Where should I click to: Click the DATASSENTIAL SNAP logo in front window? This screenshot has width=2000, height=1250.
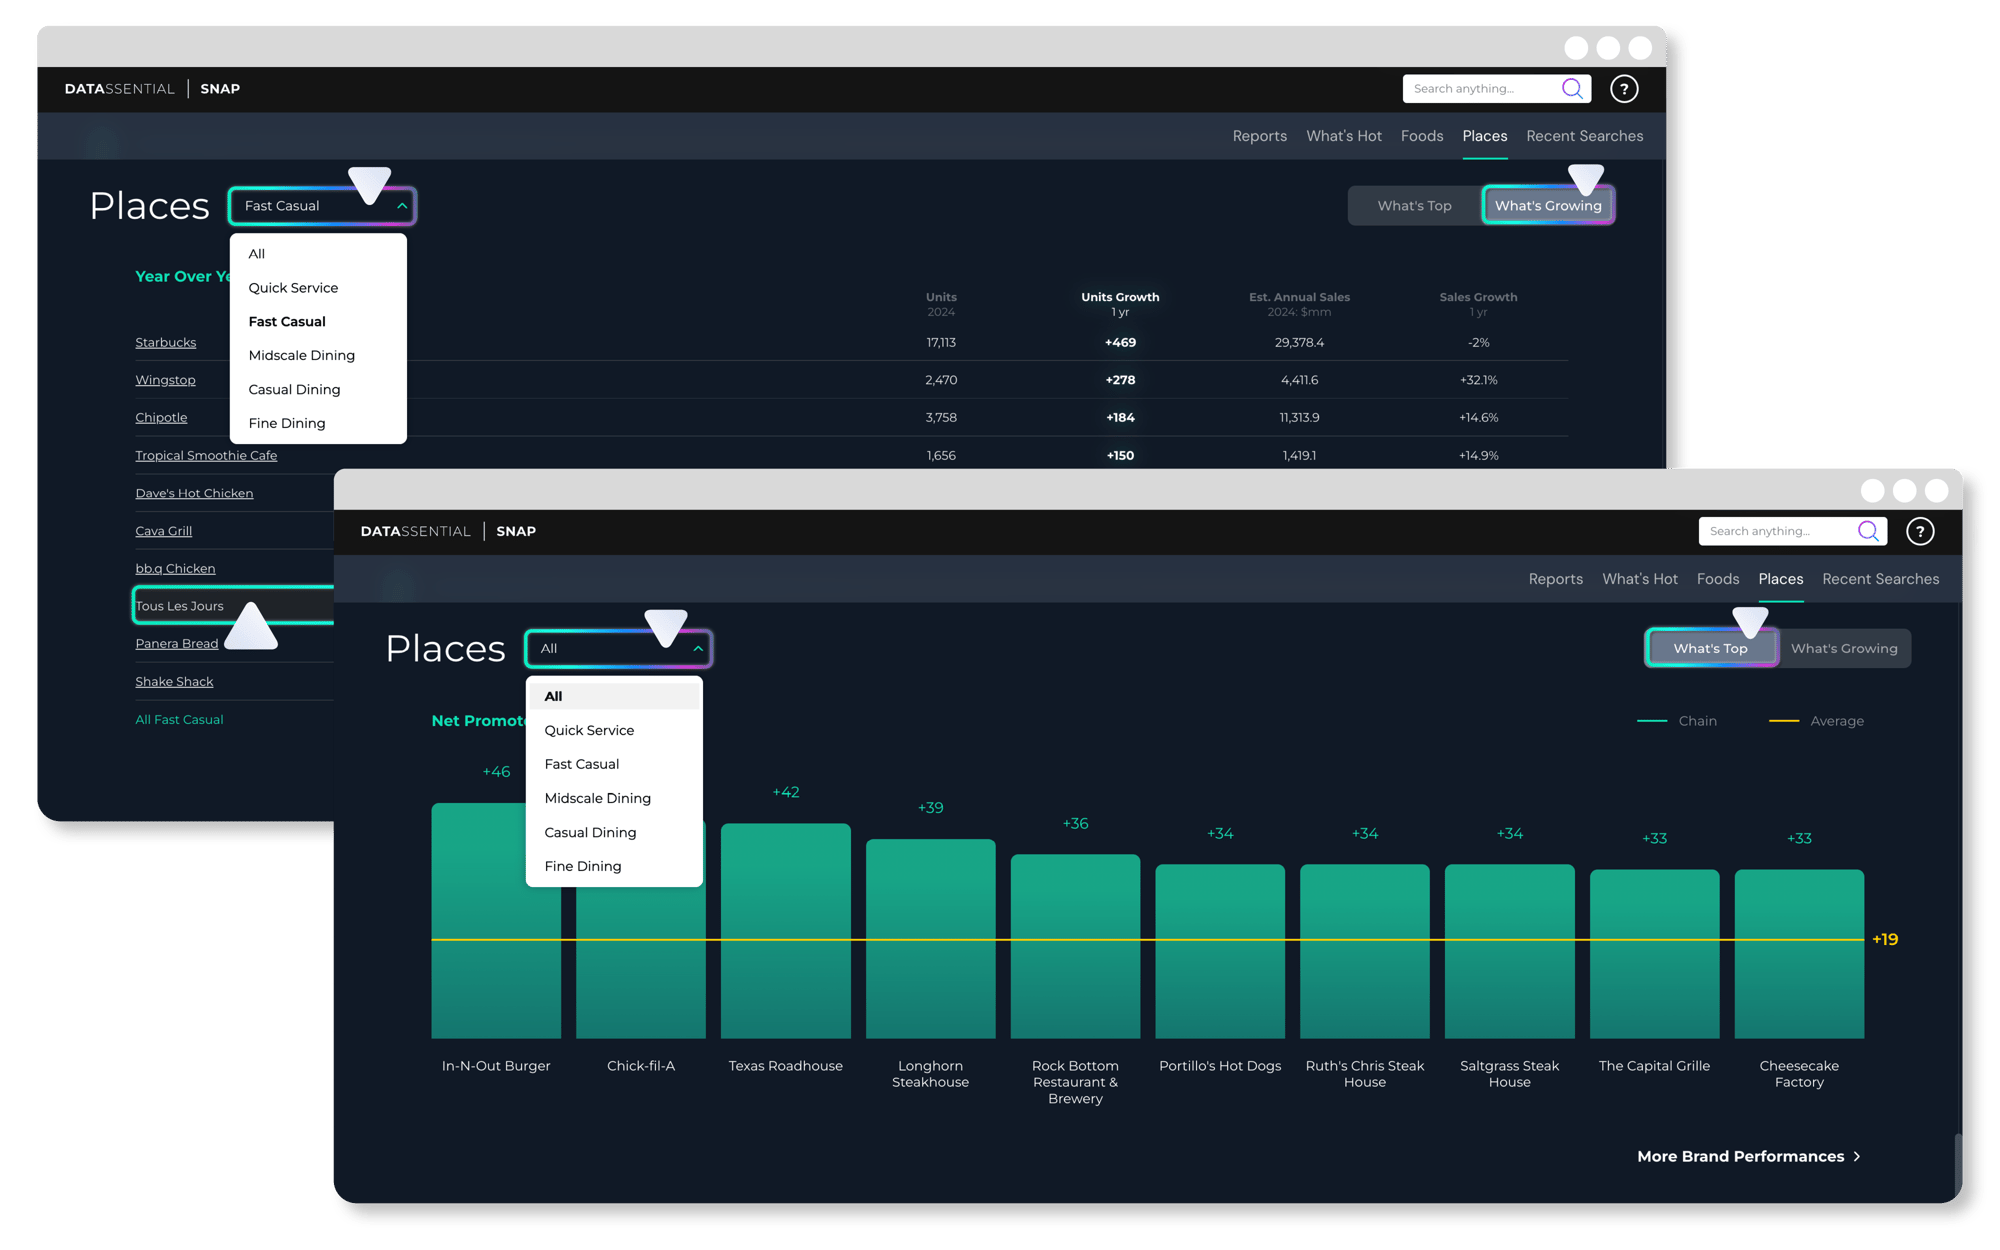pos(448,531)
